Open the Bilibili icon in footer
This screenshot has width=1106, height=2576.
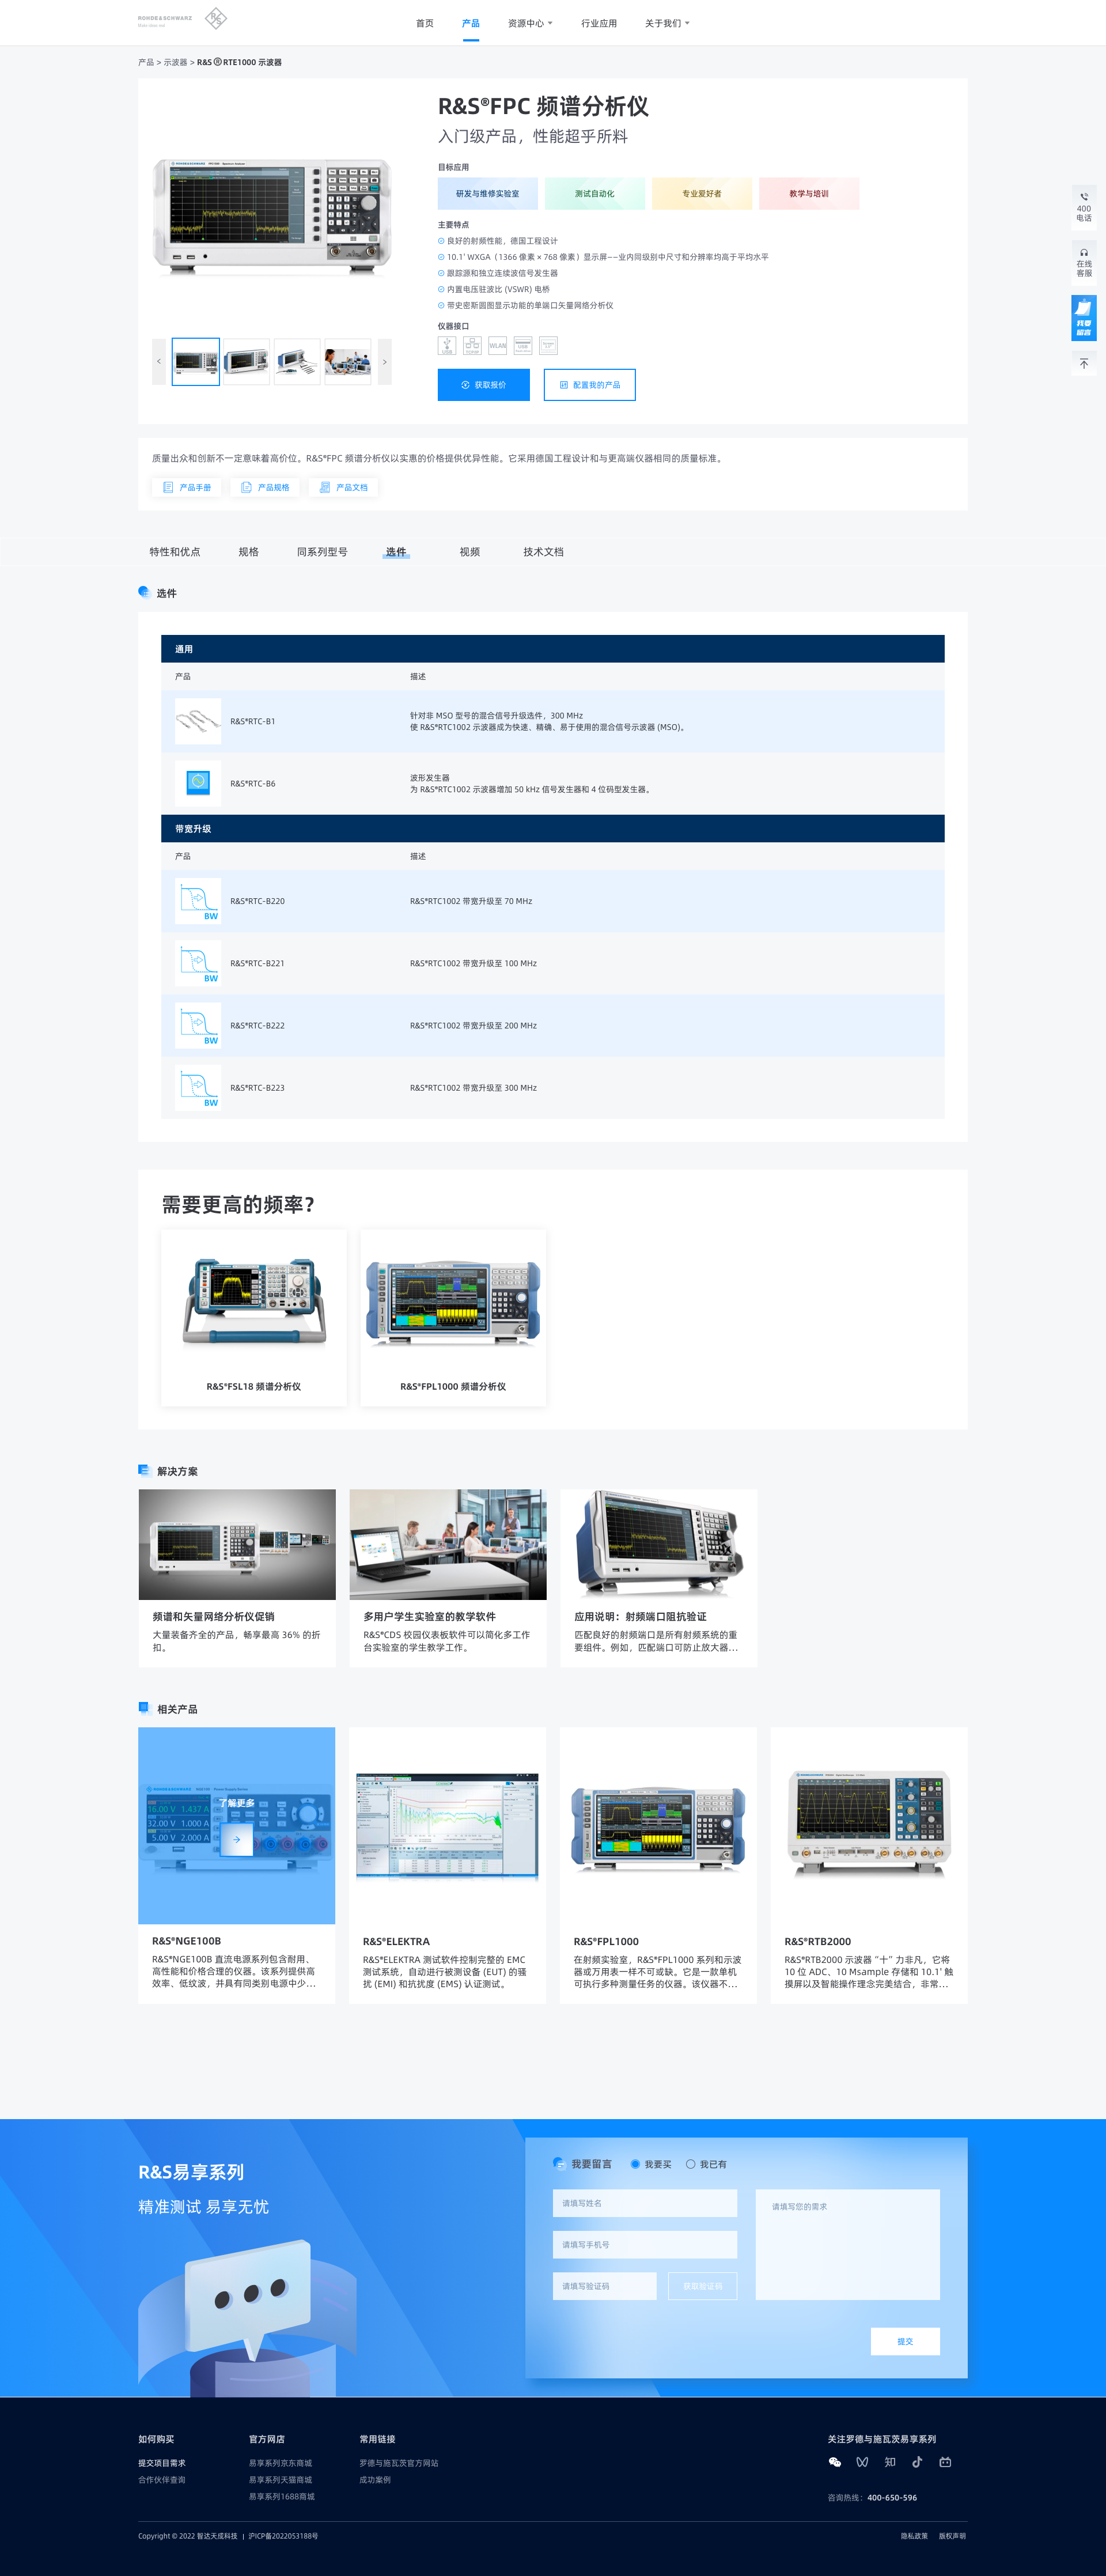point(945,2462)
